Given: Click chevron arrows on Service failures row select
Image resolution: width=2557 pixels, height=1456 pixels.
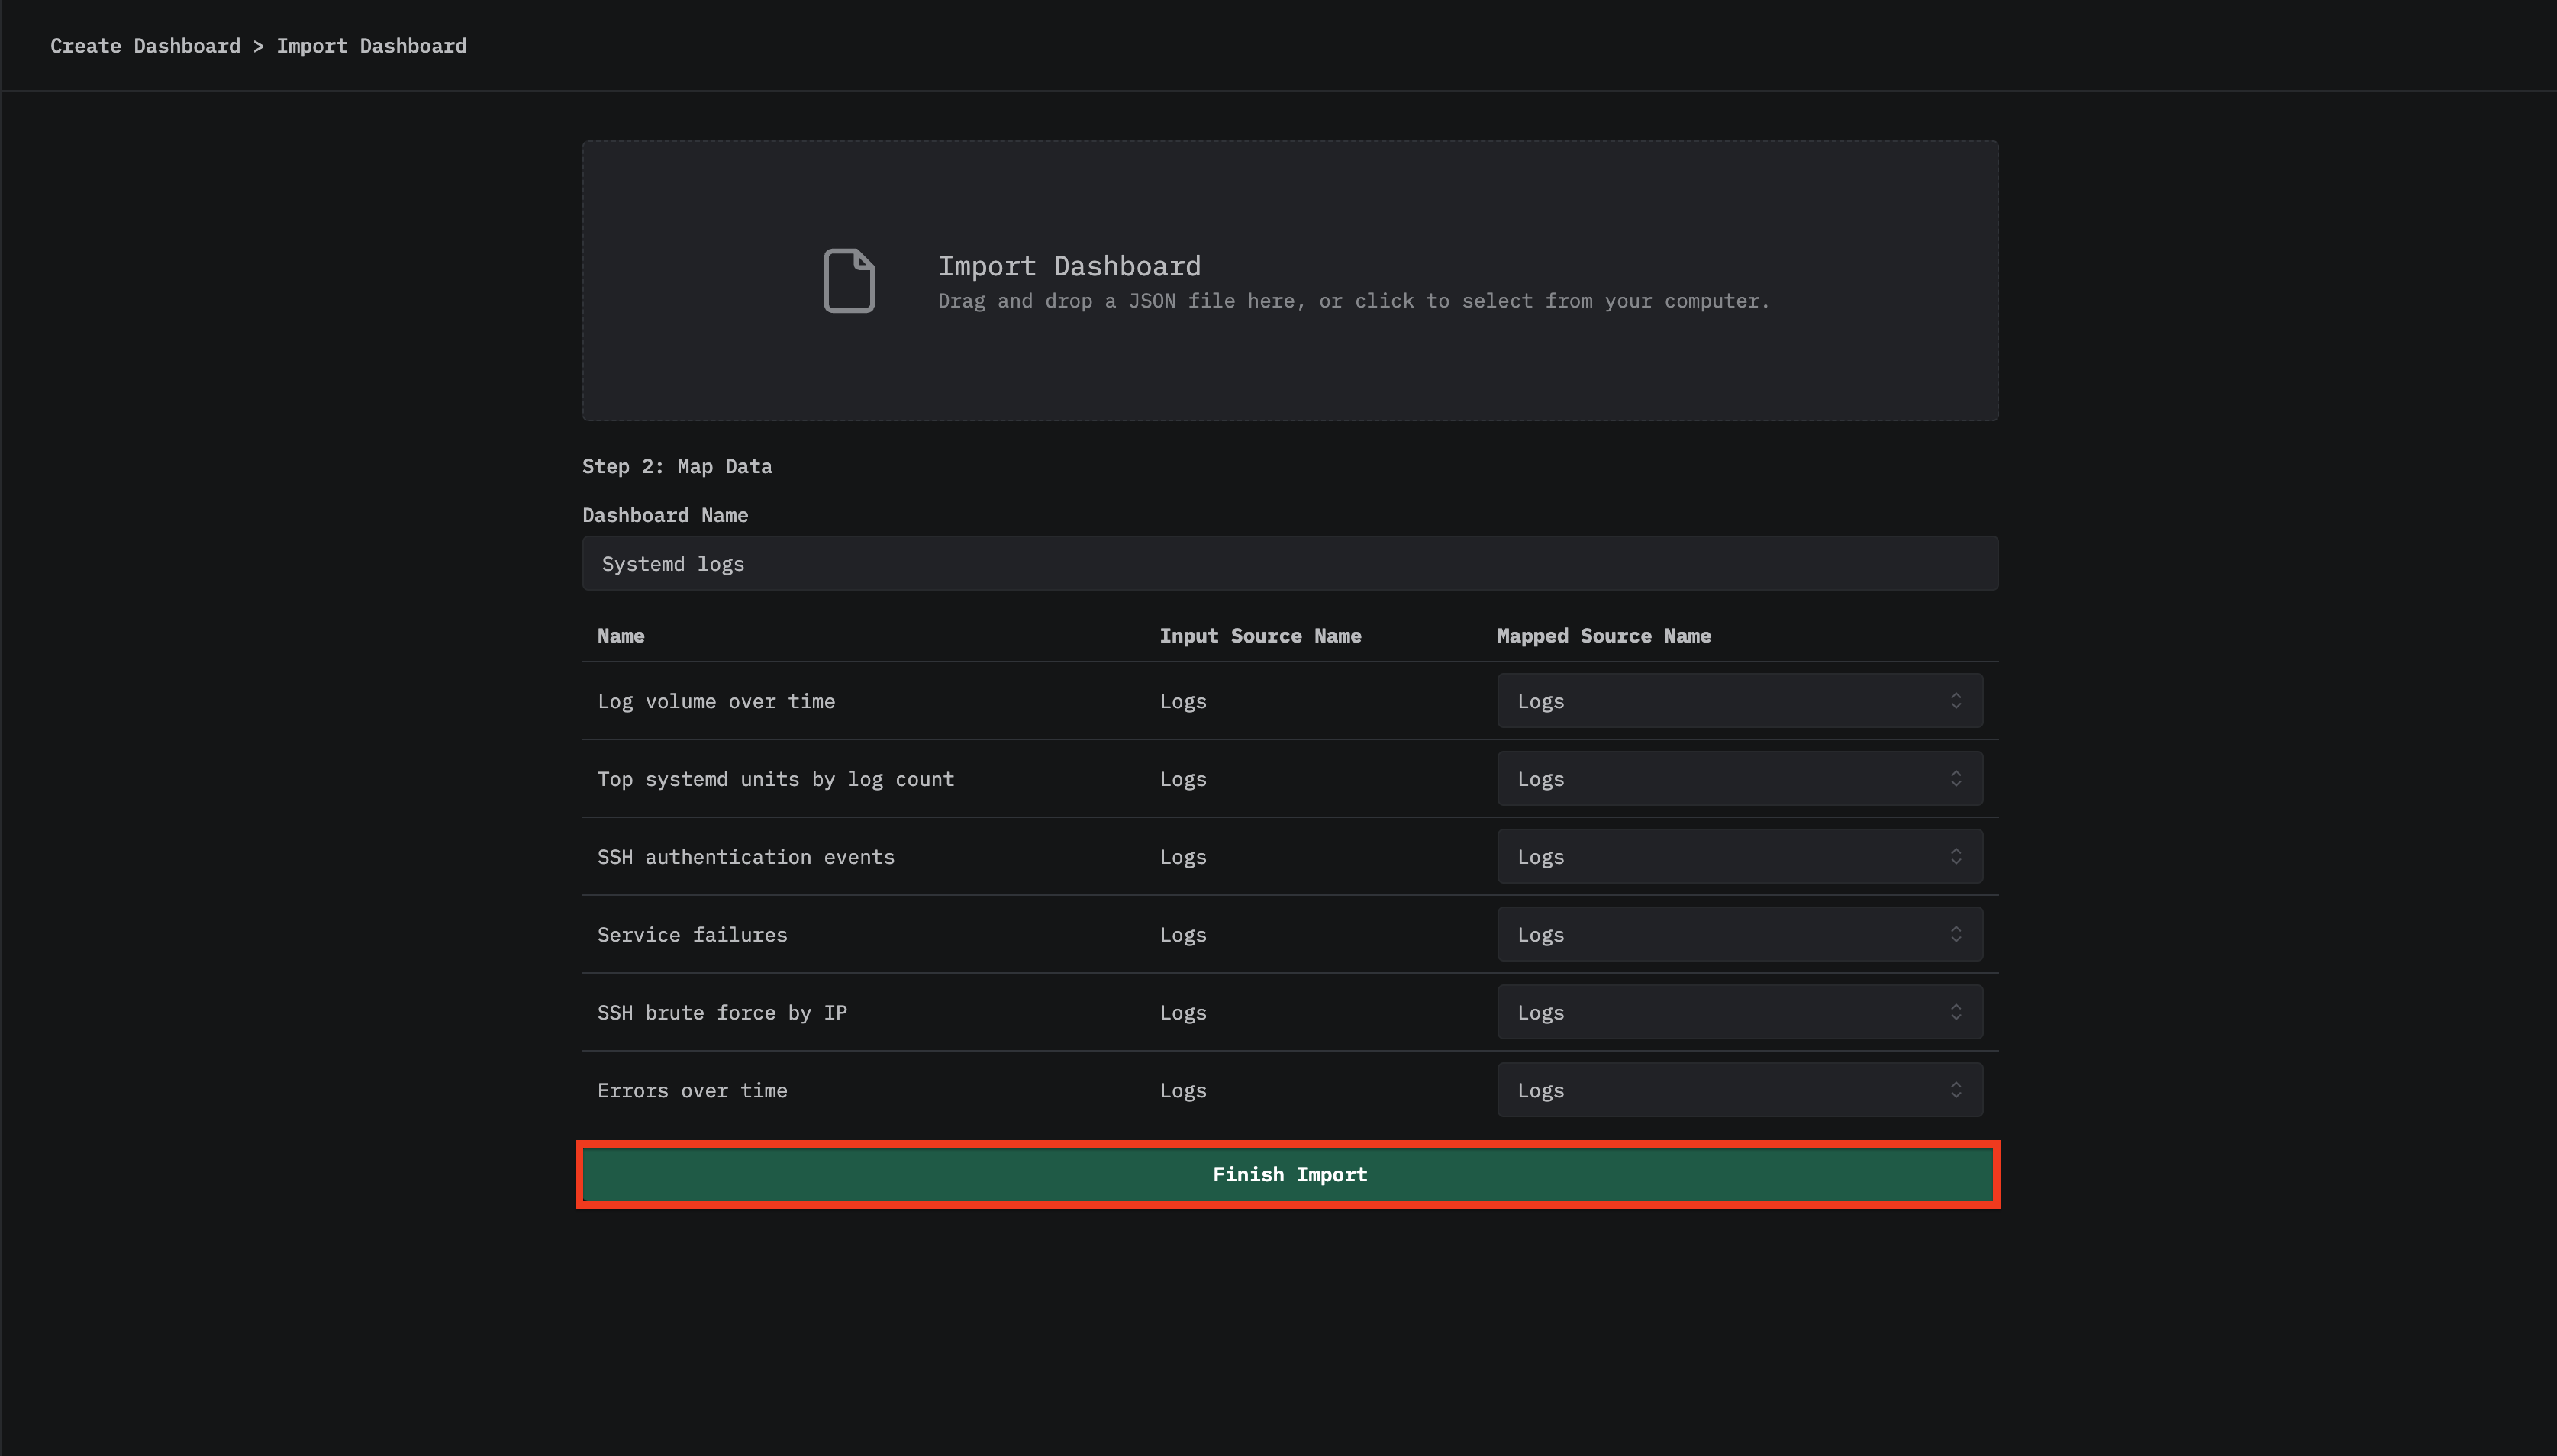Looking at the screenshot, I should coord(1955,935).
